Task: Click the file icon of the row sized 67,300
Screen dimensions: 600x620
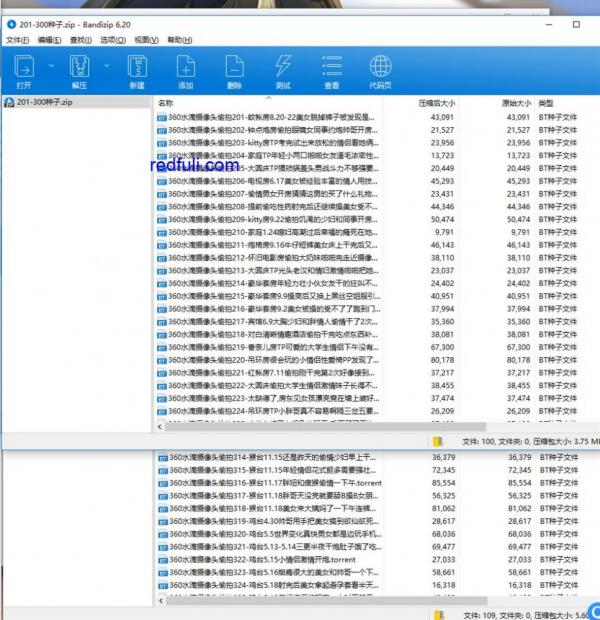Action: click(x=161, y=348)
